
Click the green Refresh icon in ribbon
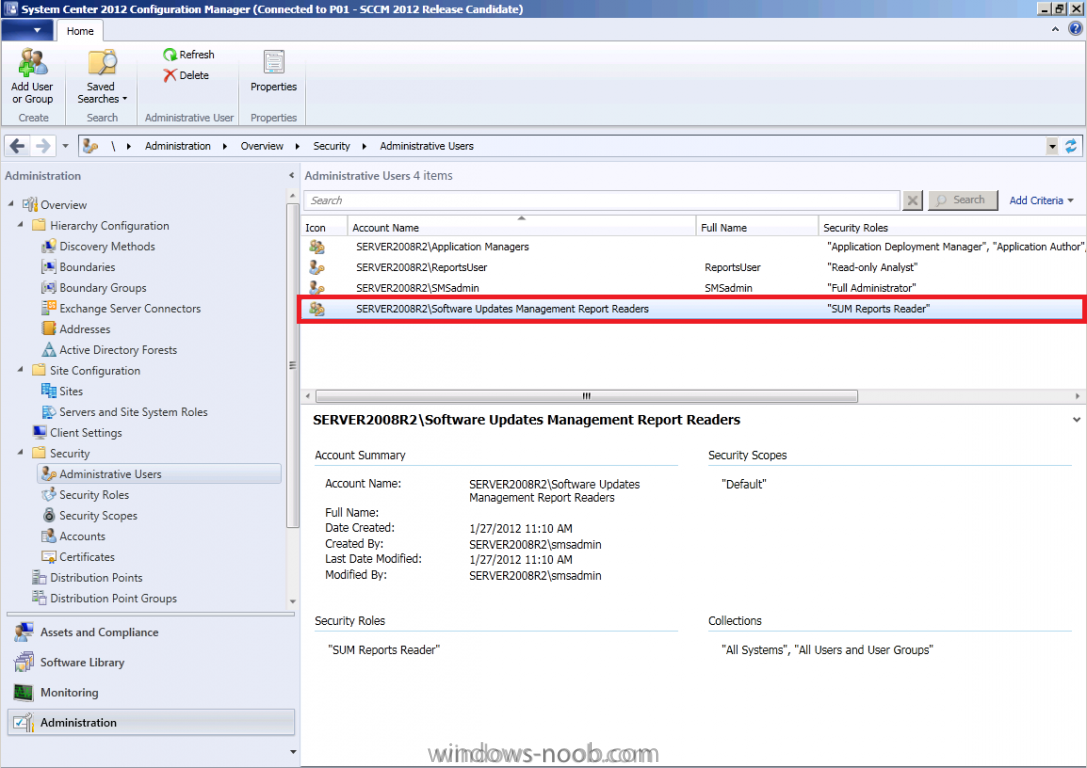pyautogui.click(x=170, y=54)
